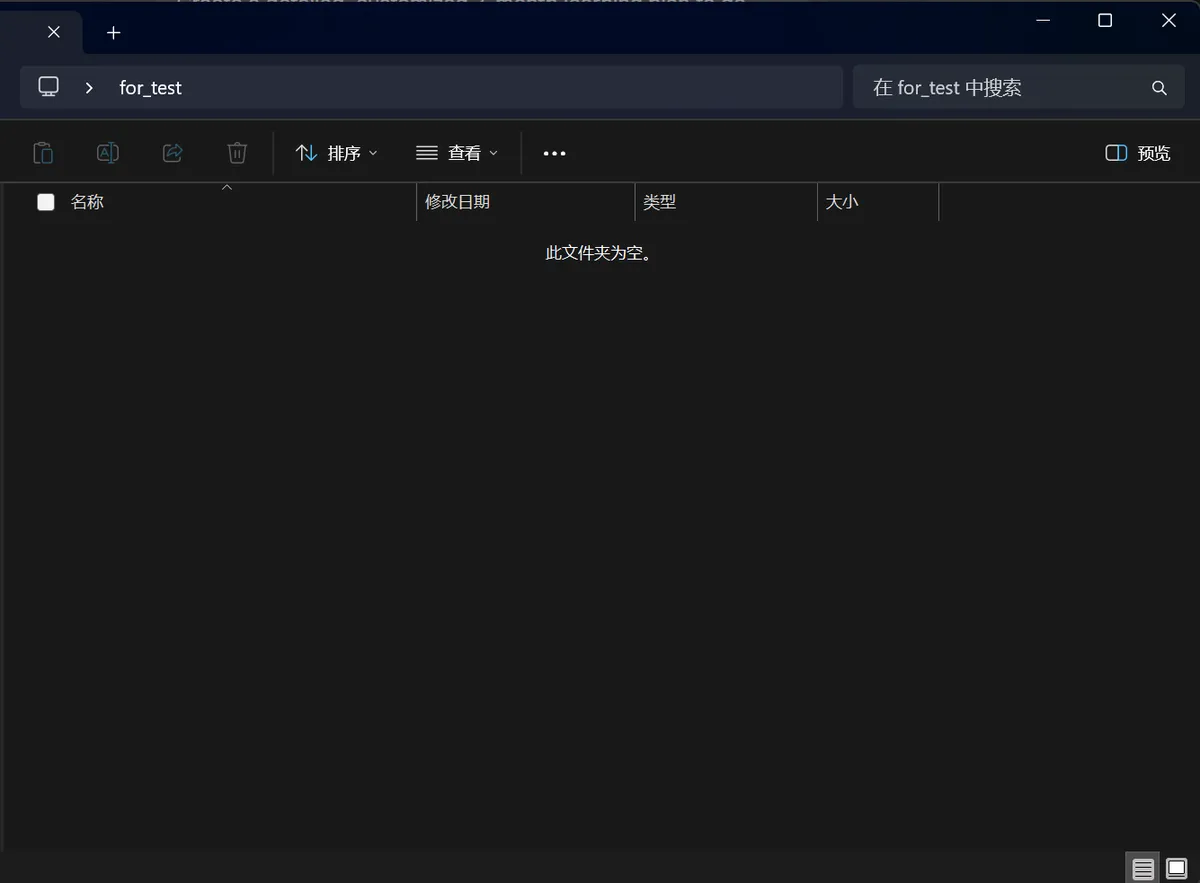Image resolution: width=1200 pixels, height=883 pixels.
Task: Expand the breadcrumb chevron after the desktop icon
Action: coord(89,87)
